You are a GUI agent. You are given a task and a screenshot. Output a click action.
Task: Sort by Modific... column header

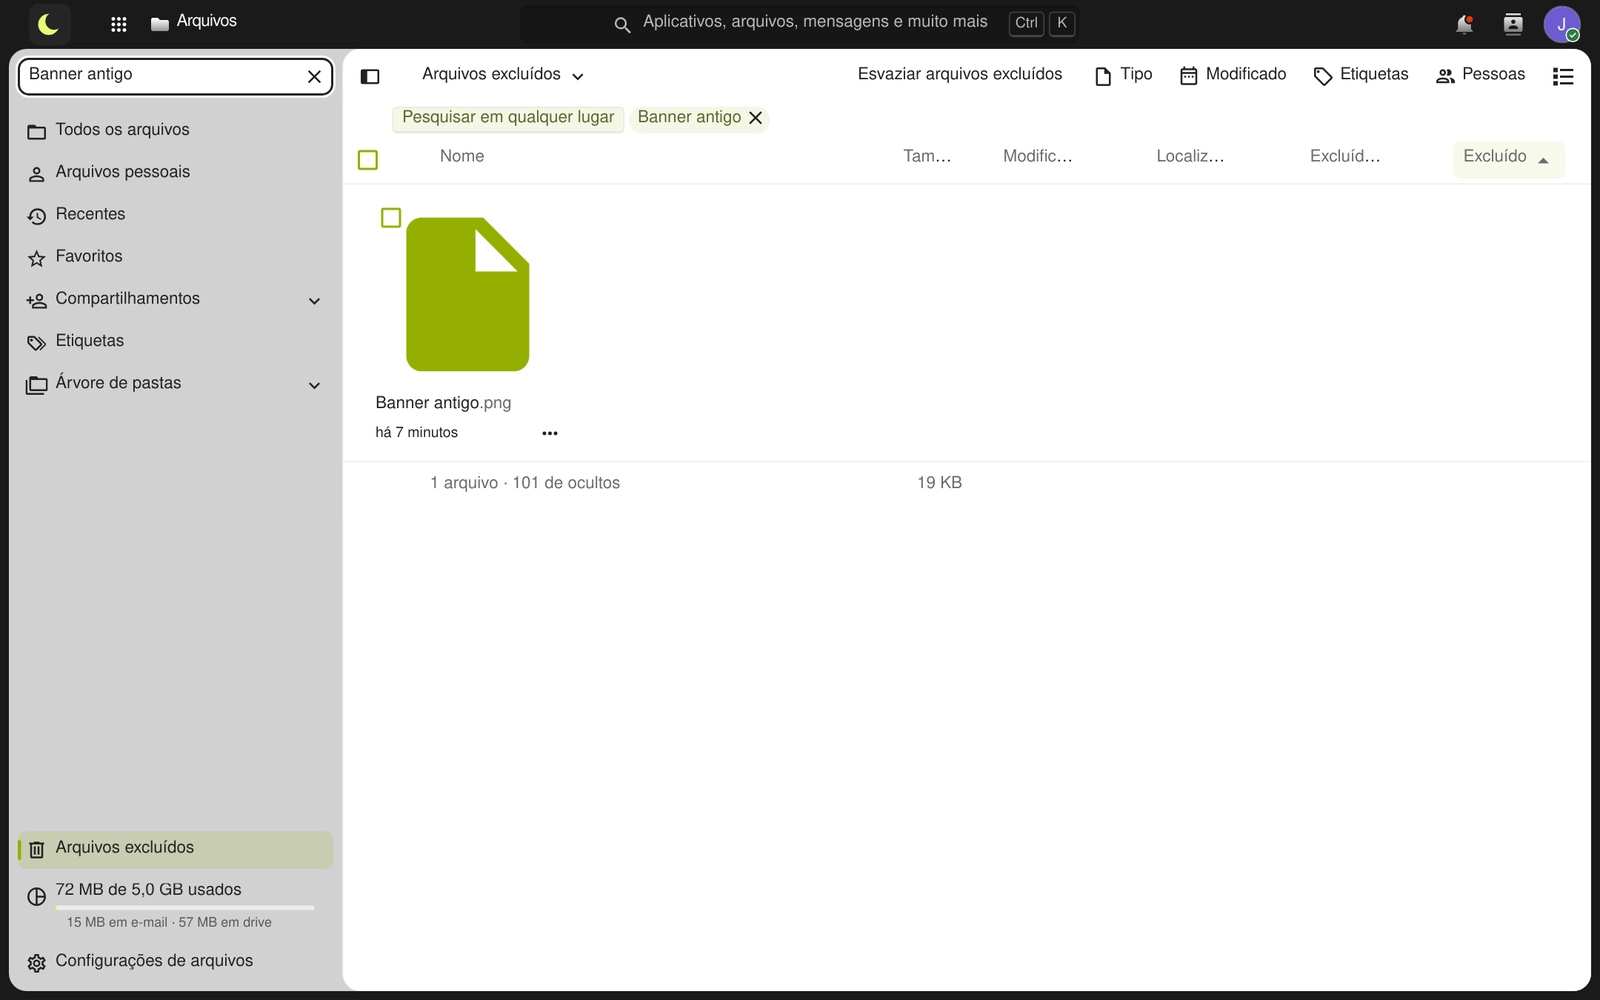1037,156
